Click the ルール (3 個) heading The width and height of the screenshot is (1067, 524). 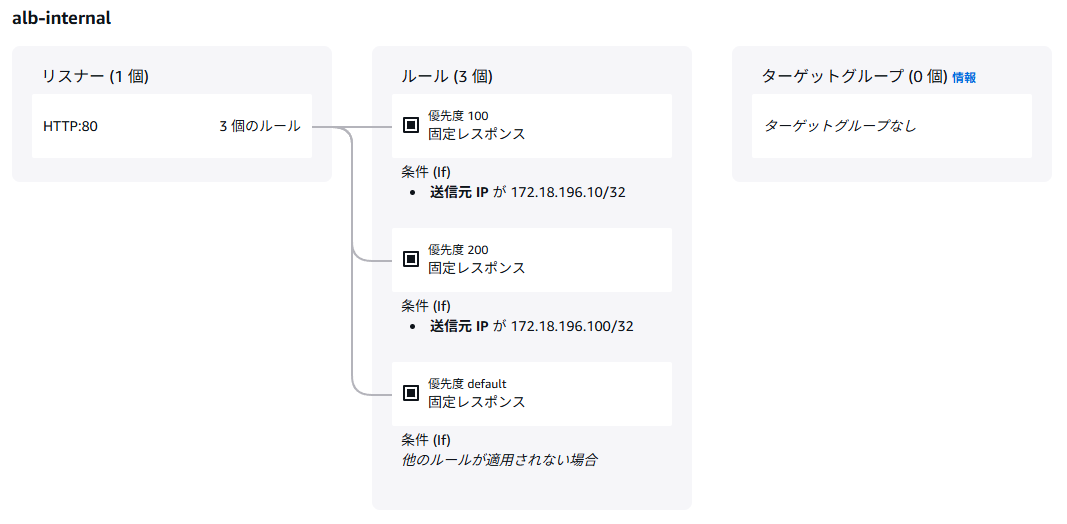(447, 77)
